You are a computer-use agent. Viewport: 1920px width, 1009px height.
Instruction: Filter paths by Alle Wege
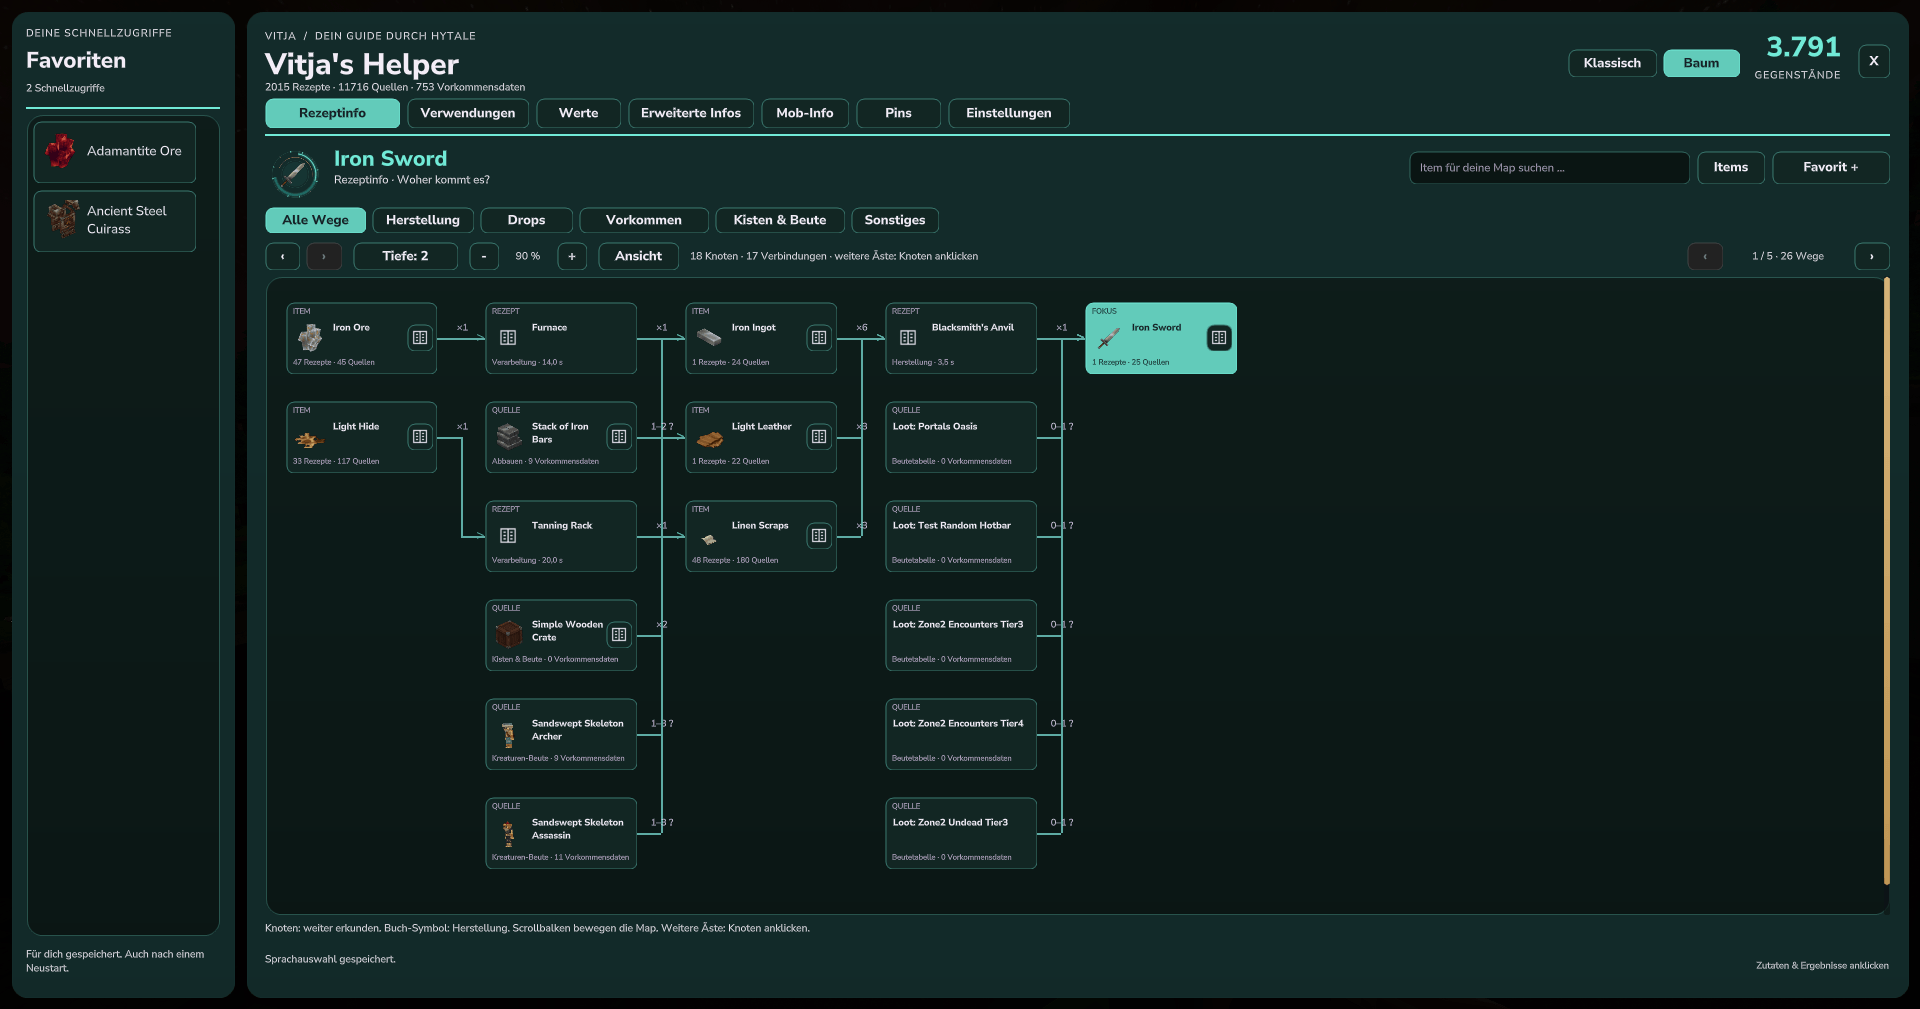click(x=315, y=220)
